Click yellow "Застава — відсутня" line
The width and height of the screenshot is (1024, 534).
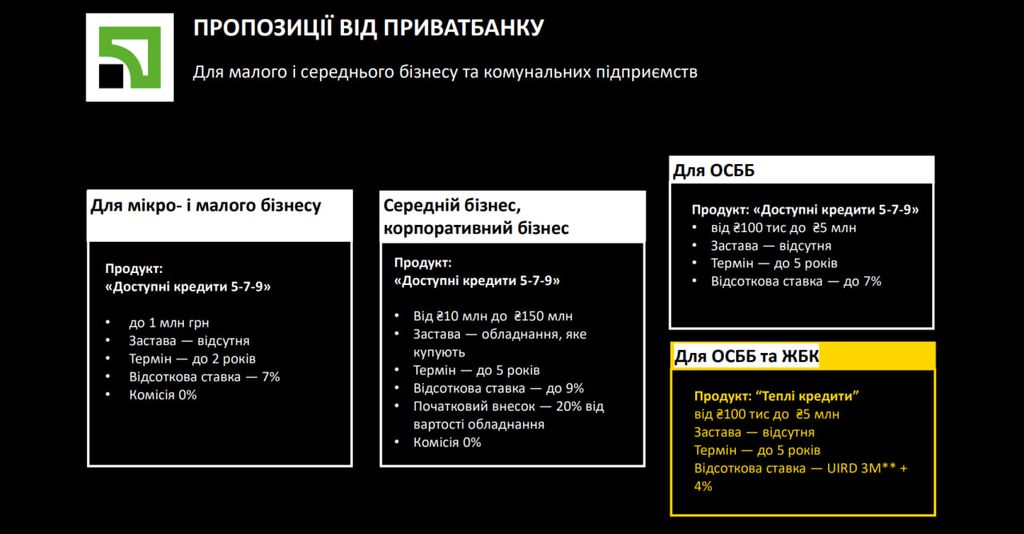754,432
